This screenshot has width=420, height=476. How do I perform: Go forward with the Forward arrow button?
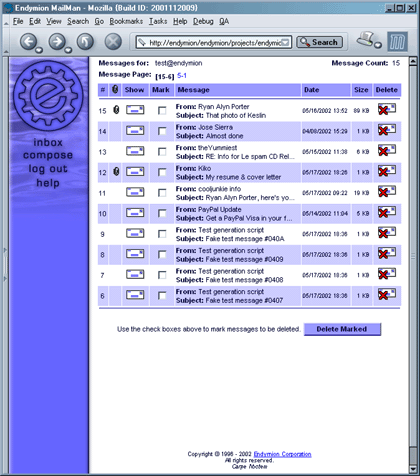[57, 42]
